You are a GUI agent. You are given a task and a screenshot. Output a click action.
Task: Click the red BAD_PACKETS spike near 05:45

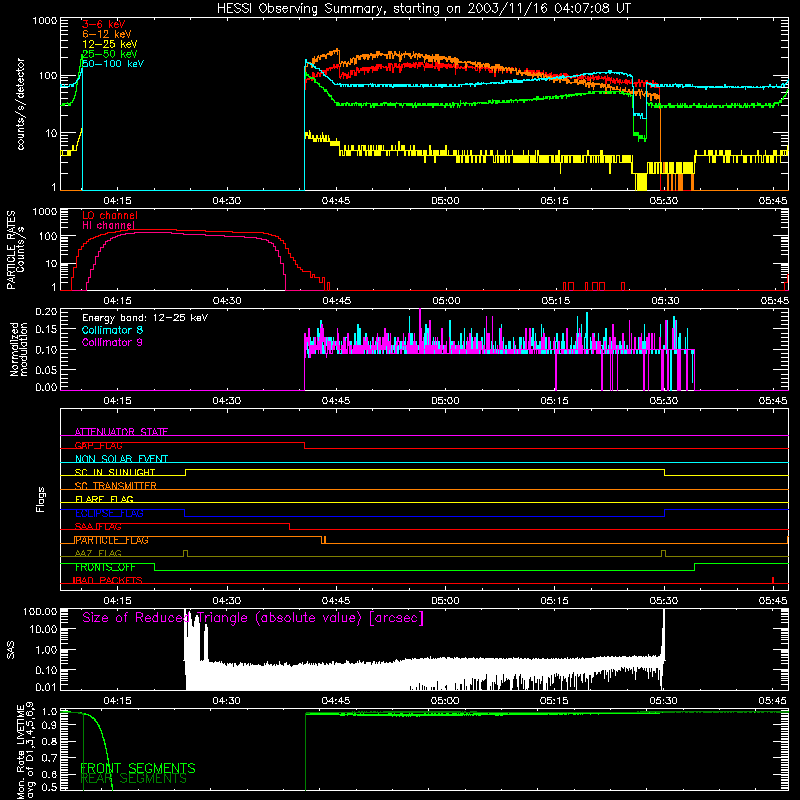[x=773, y=580]
